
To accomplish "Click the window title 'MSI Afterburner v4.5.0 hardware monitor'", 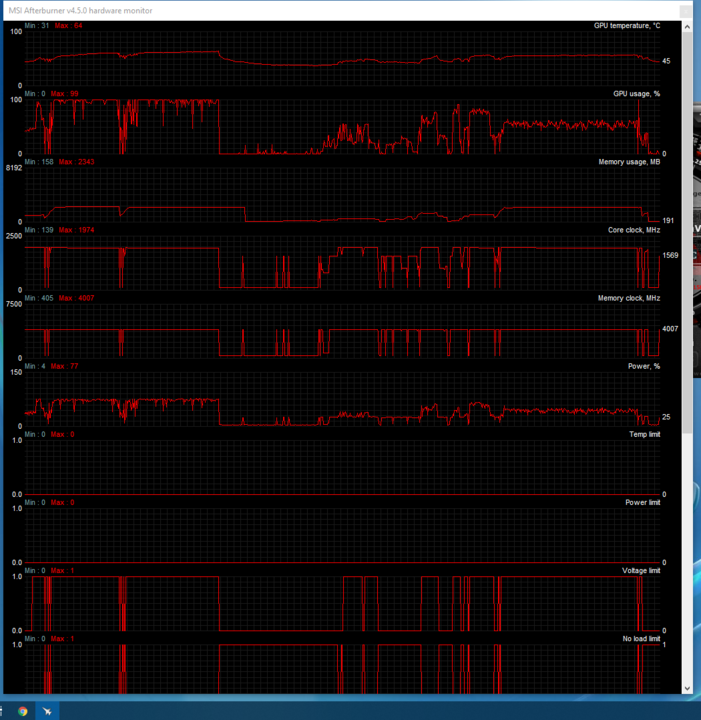I will (x=80, y=11).
